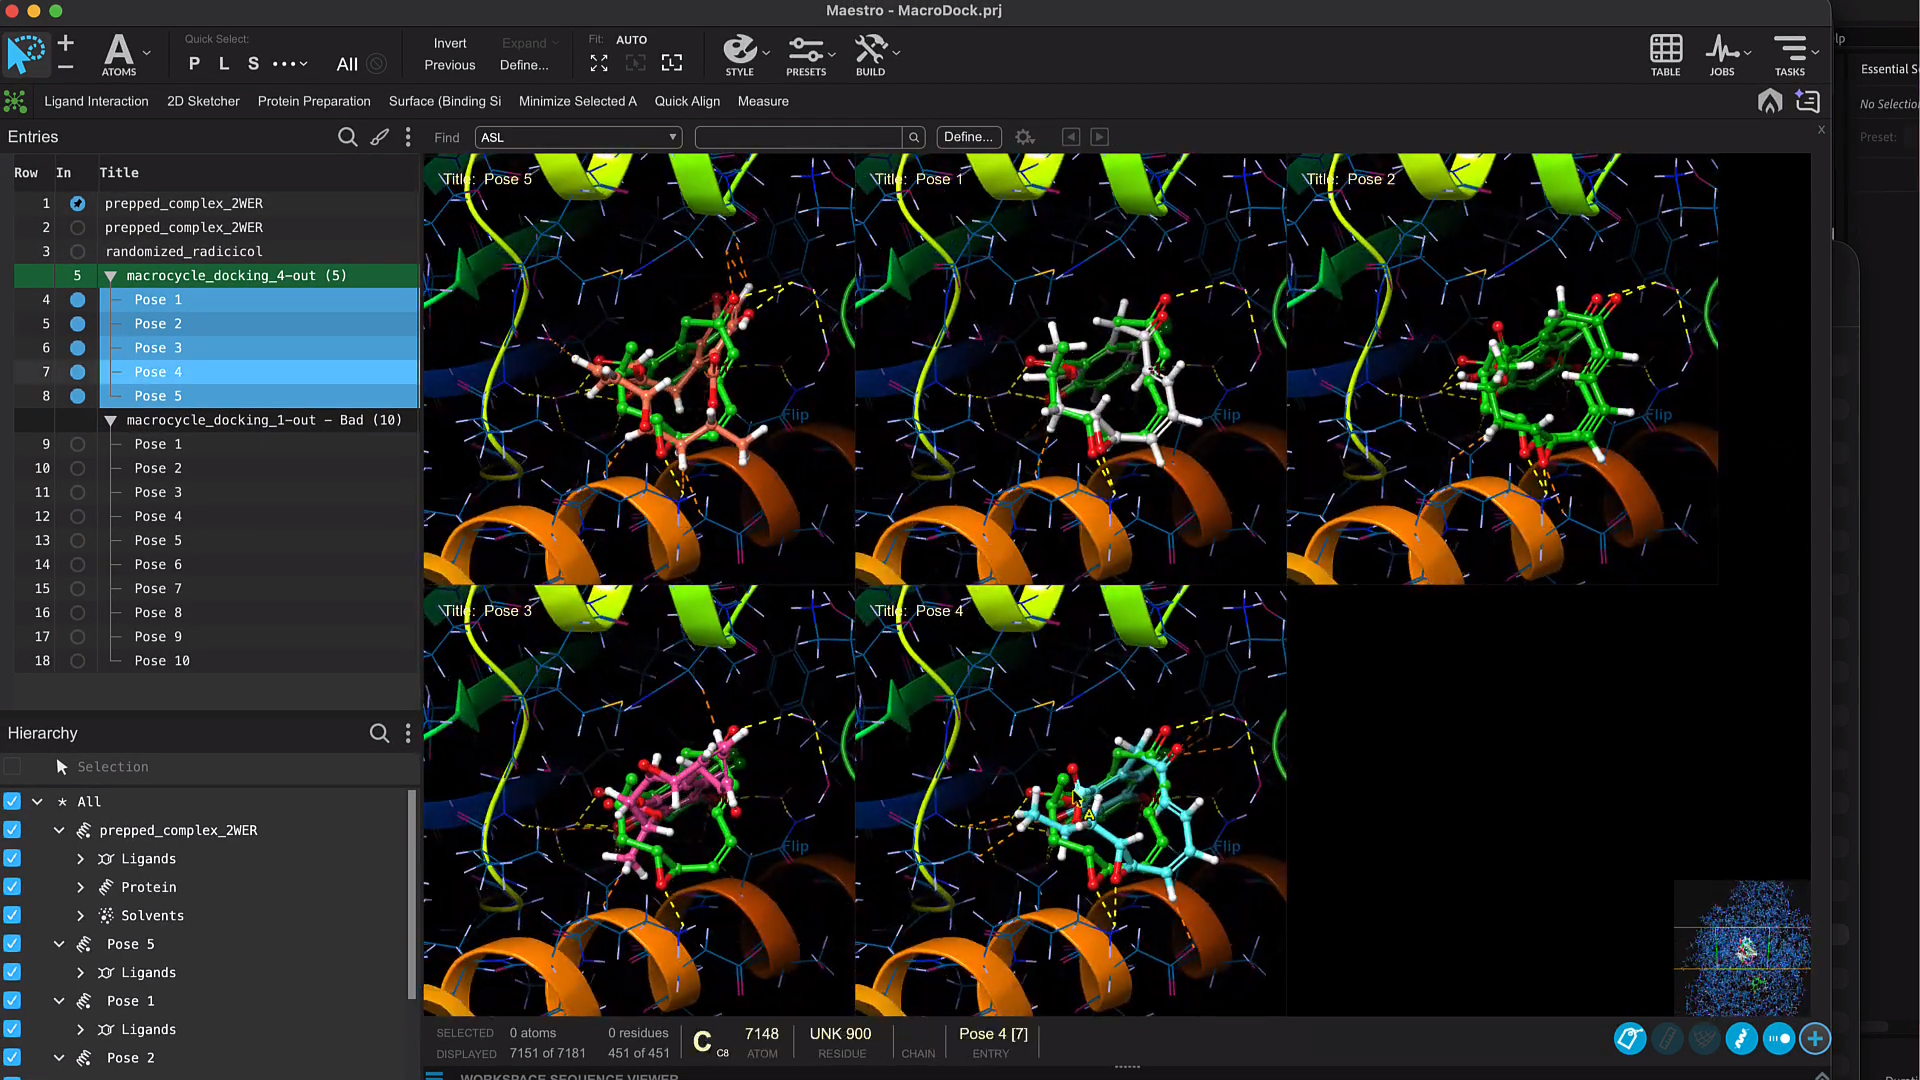Click Define... in the selection toolbar
1920x1080 pixels.
click(524, 65)
